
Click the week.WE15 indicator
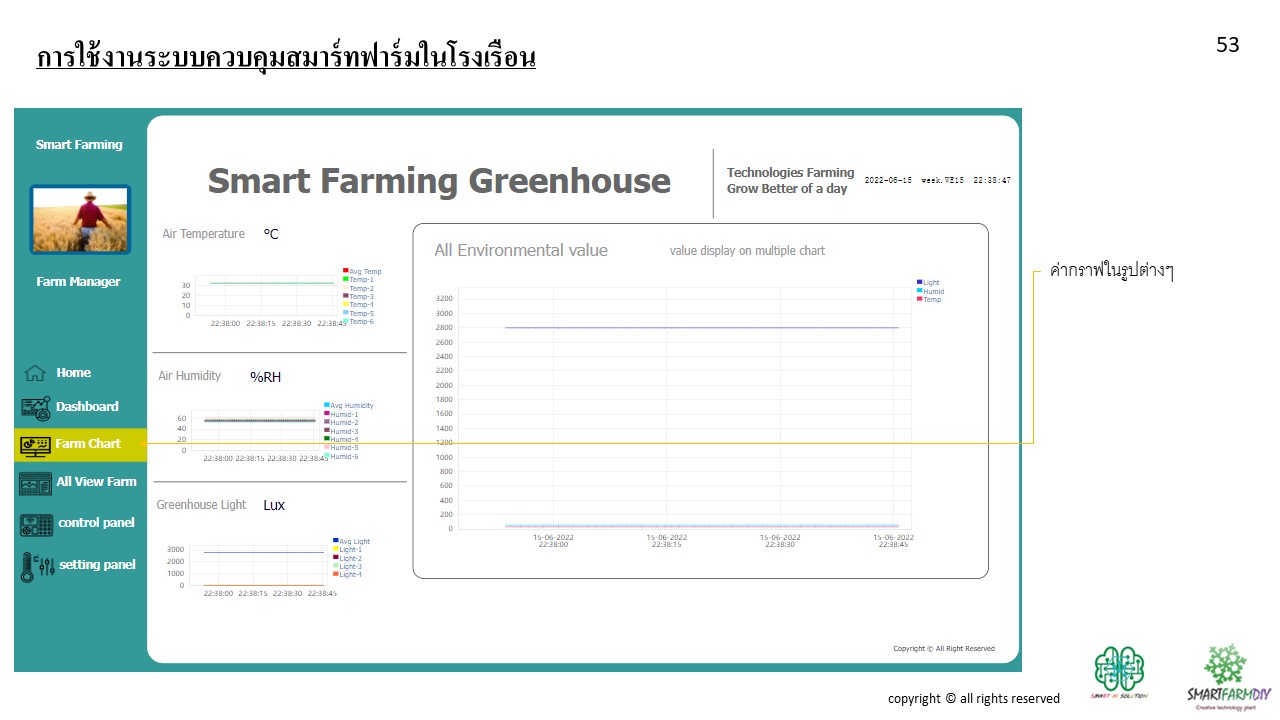(x=942, y=180)
